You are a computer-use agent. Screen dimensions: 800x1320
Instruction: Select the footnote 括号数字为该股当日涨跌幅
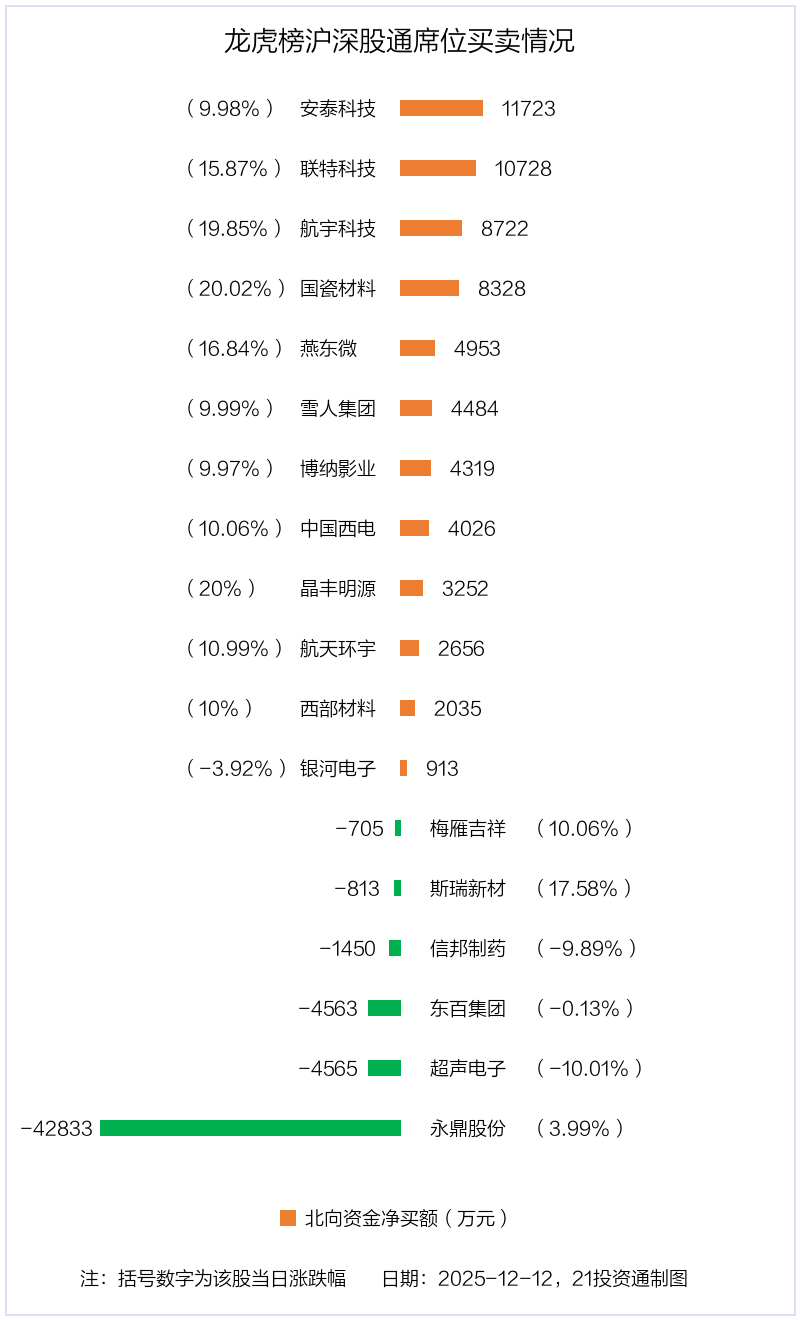coord(231,1278)
